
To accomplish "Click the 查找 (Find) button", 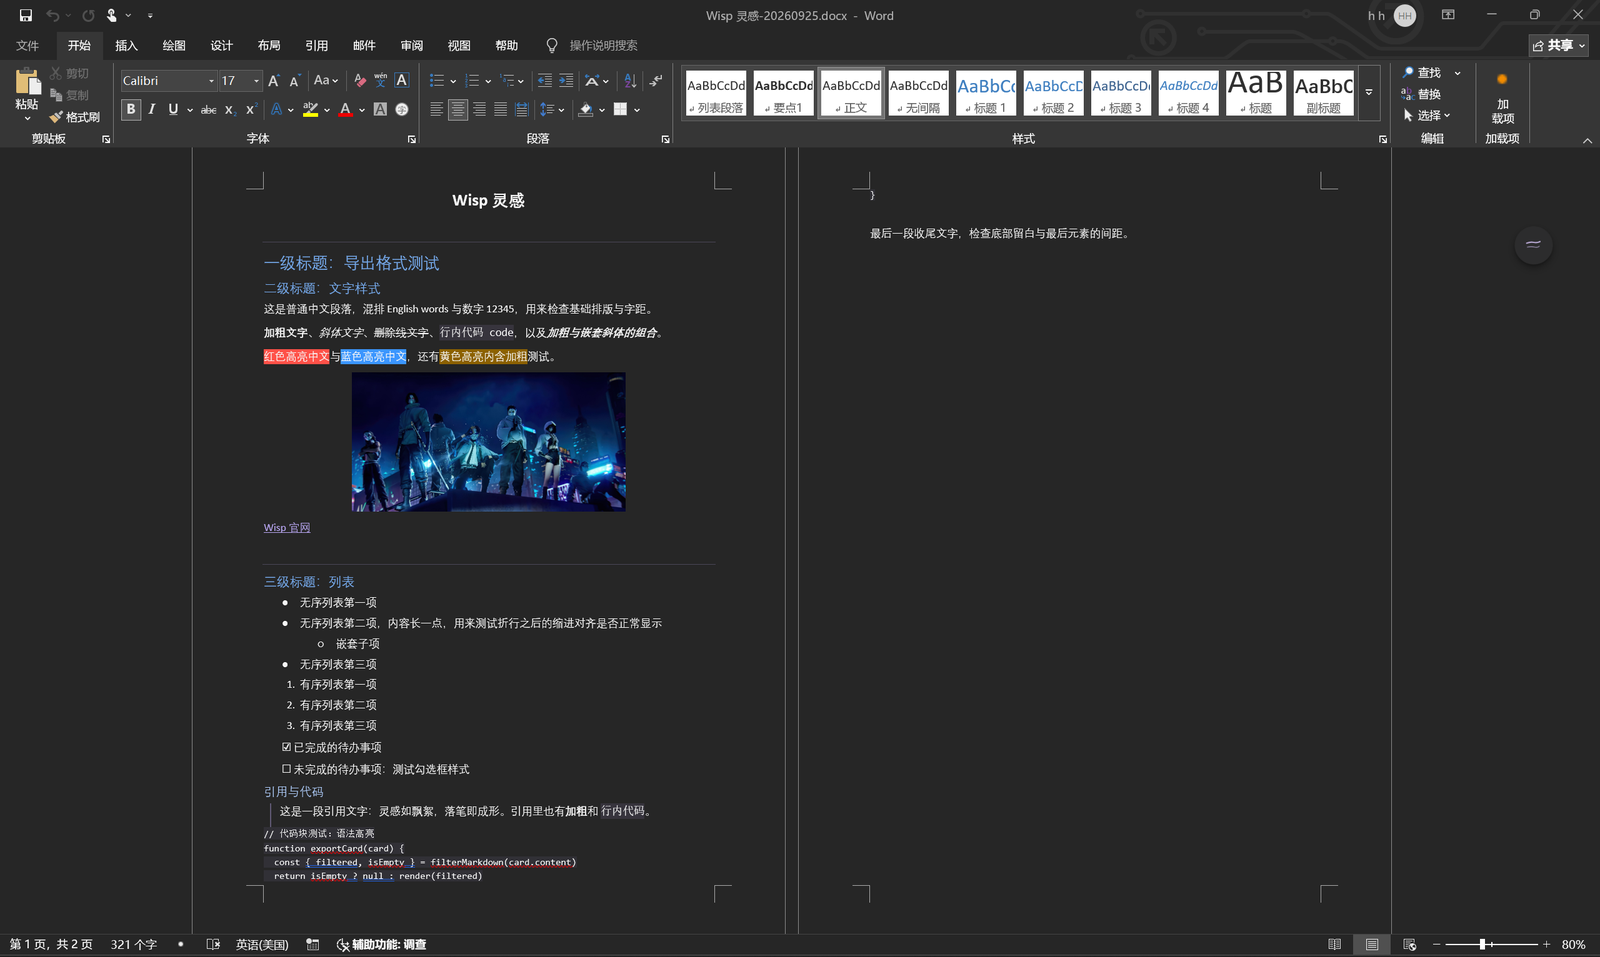I will pyautogui.click(x=1422, y=73).
